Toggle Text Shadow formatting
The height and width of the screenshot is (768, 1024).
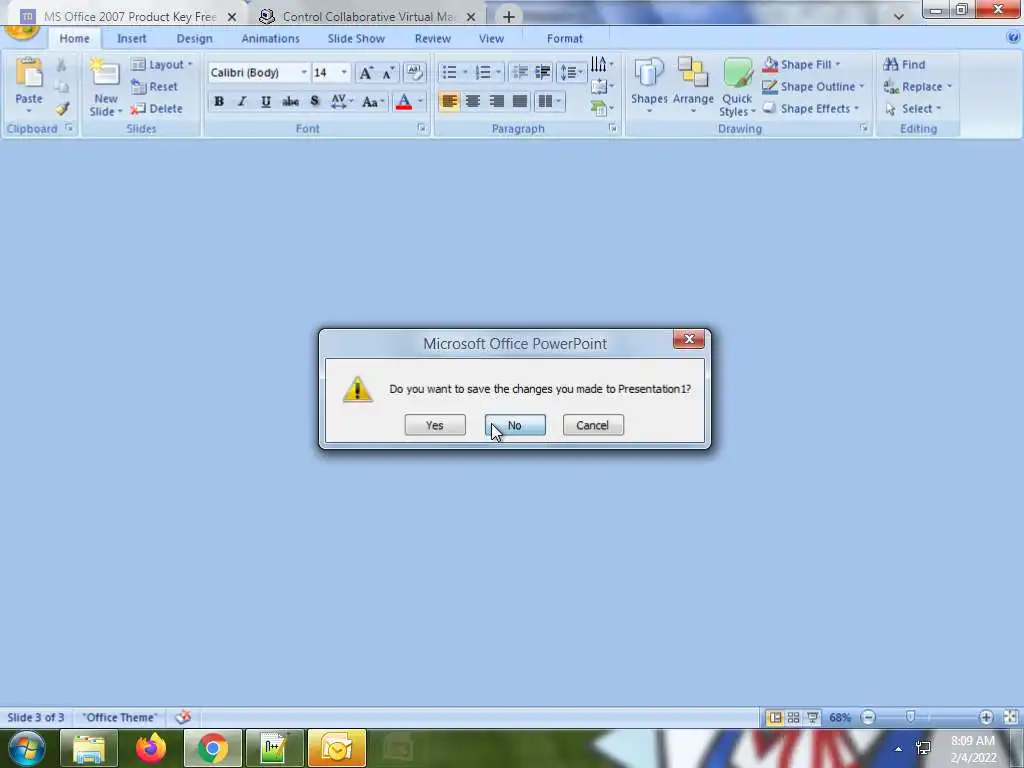[315, 101]
